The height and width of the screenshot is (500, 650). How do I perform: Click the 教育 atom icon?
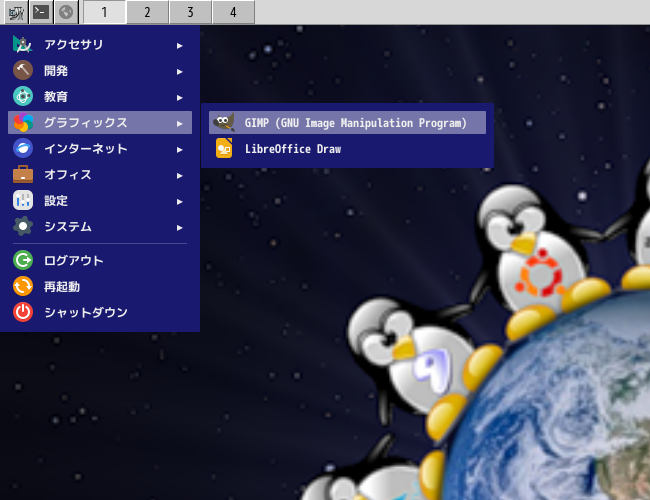click(23, 96)
